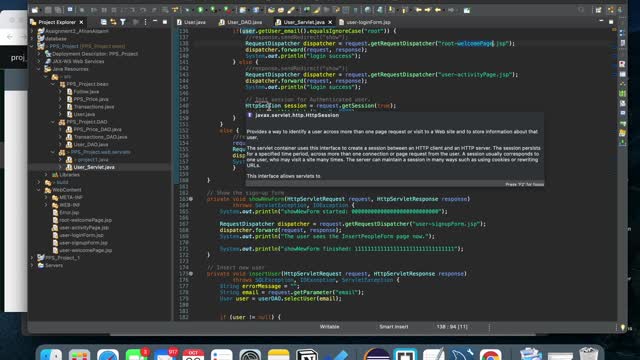640x360 pixels.
Task: Switch to the Java EE perspective icon
Action: click(x=611, y=10)
